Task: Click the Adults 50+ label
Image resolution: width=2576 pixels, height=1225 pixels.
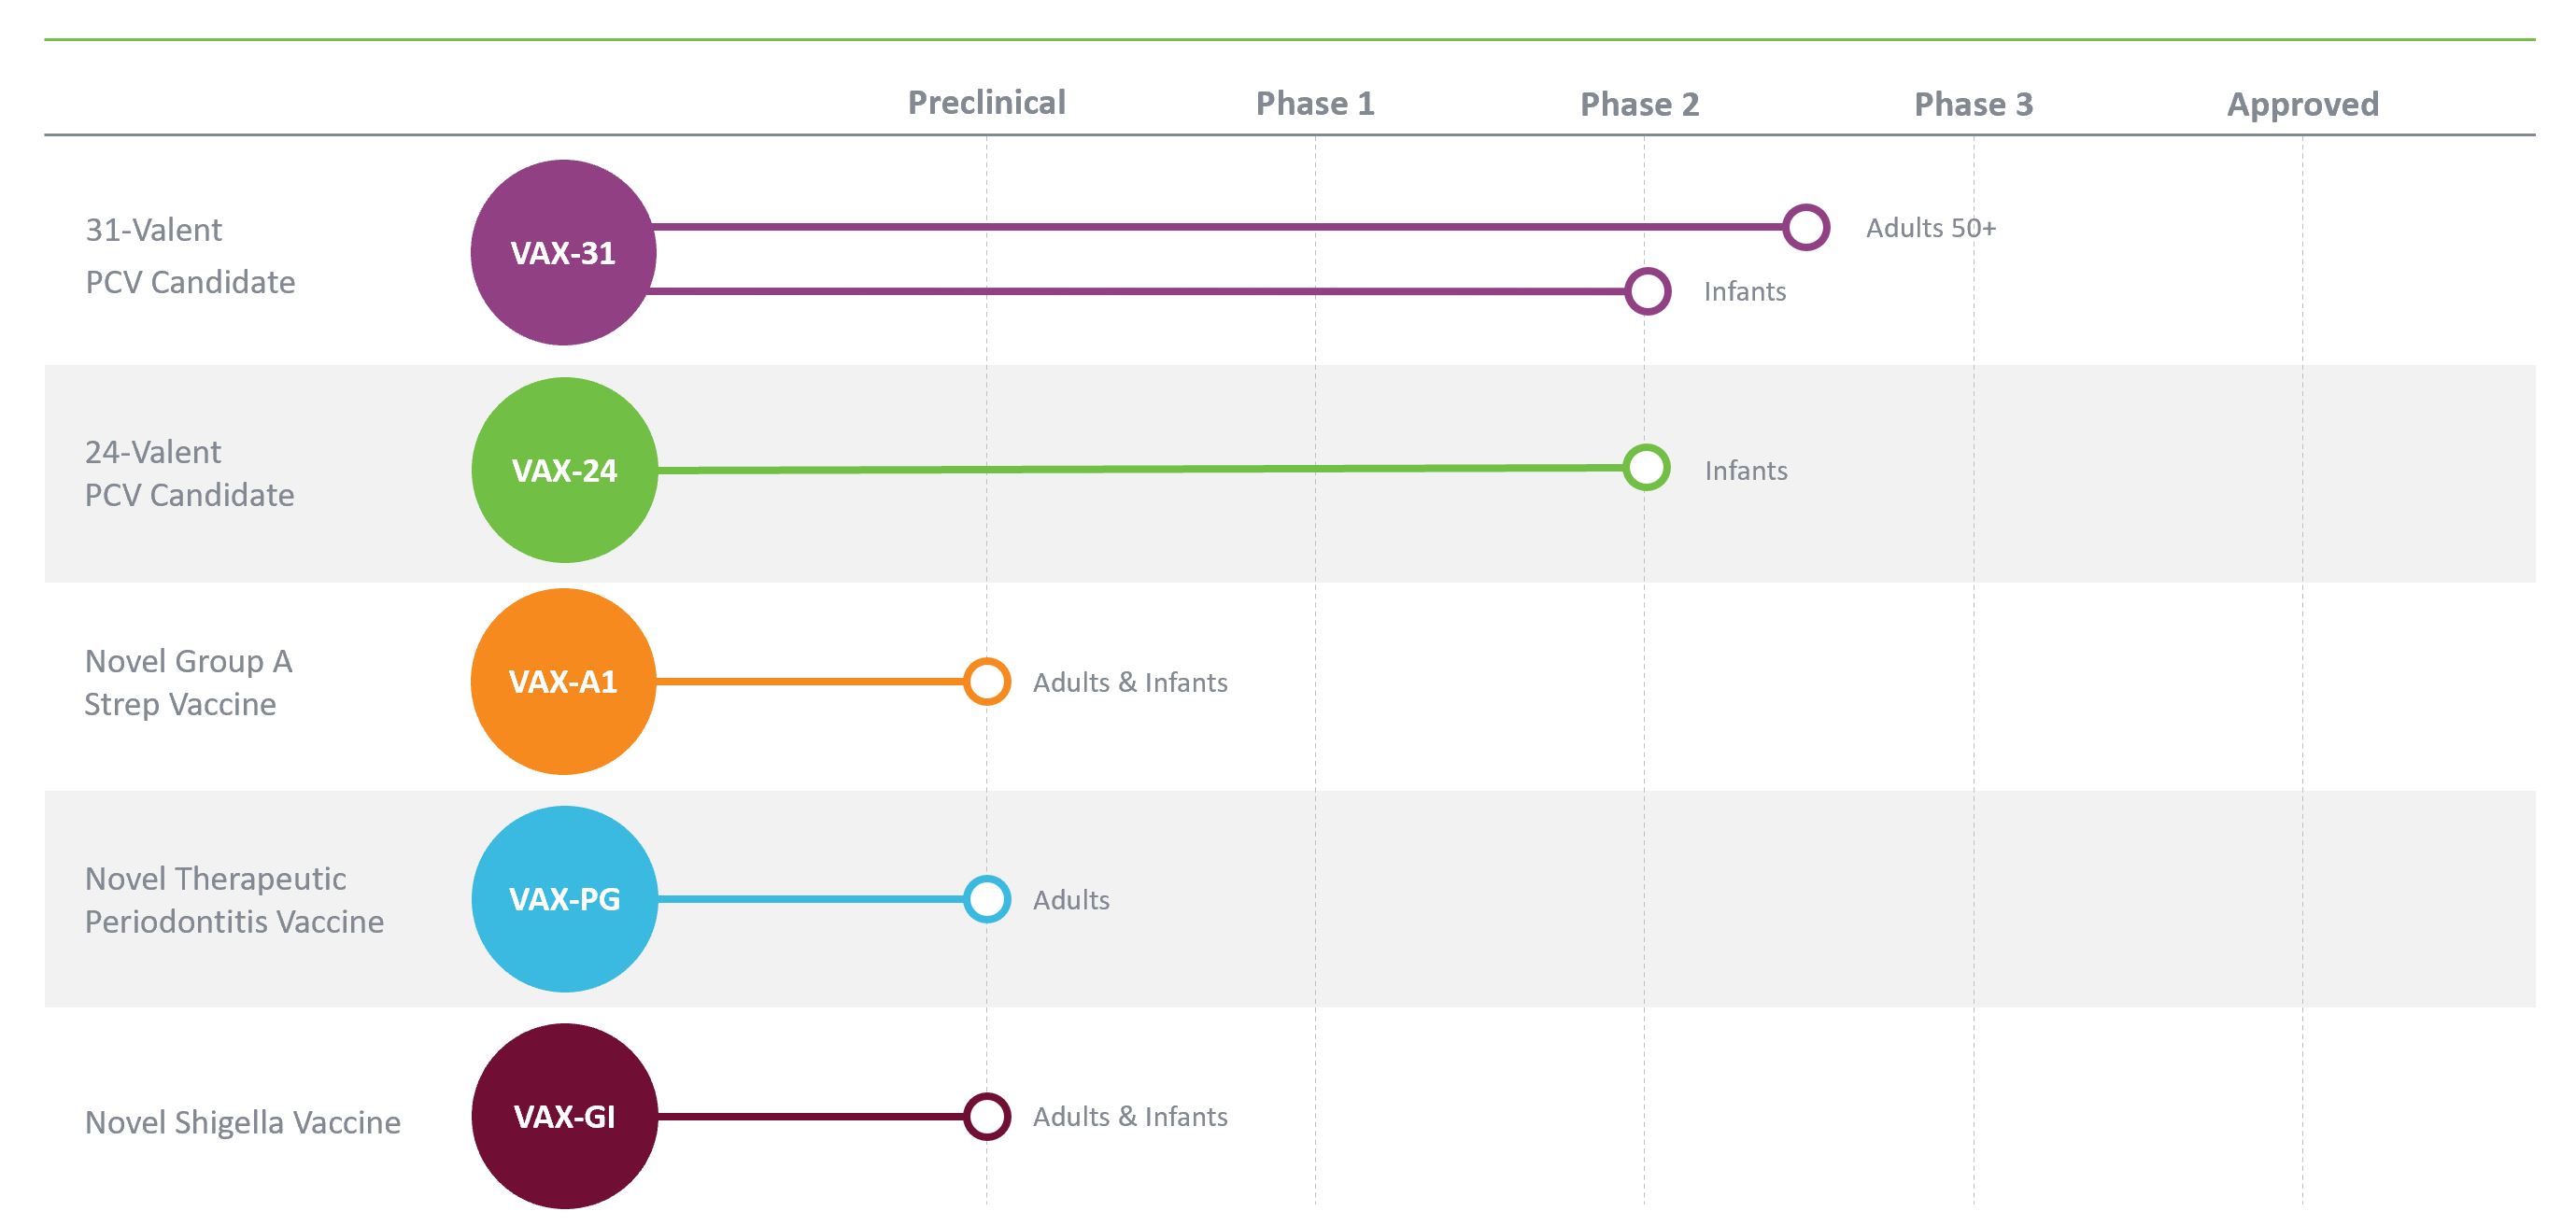Action: pyautogui.click(x=1930, y=228)
